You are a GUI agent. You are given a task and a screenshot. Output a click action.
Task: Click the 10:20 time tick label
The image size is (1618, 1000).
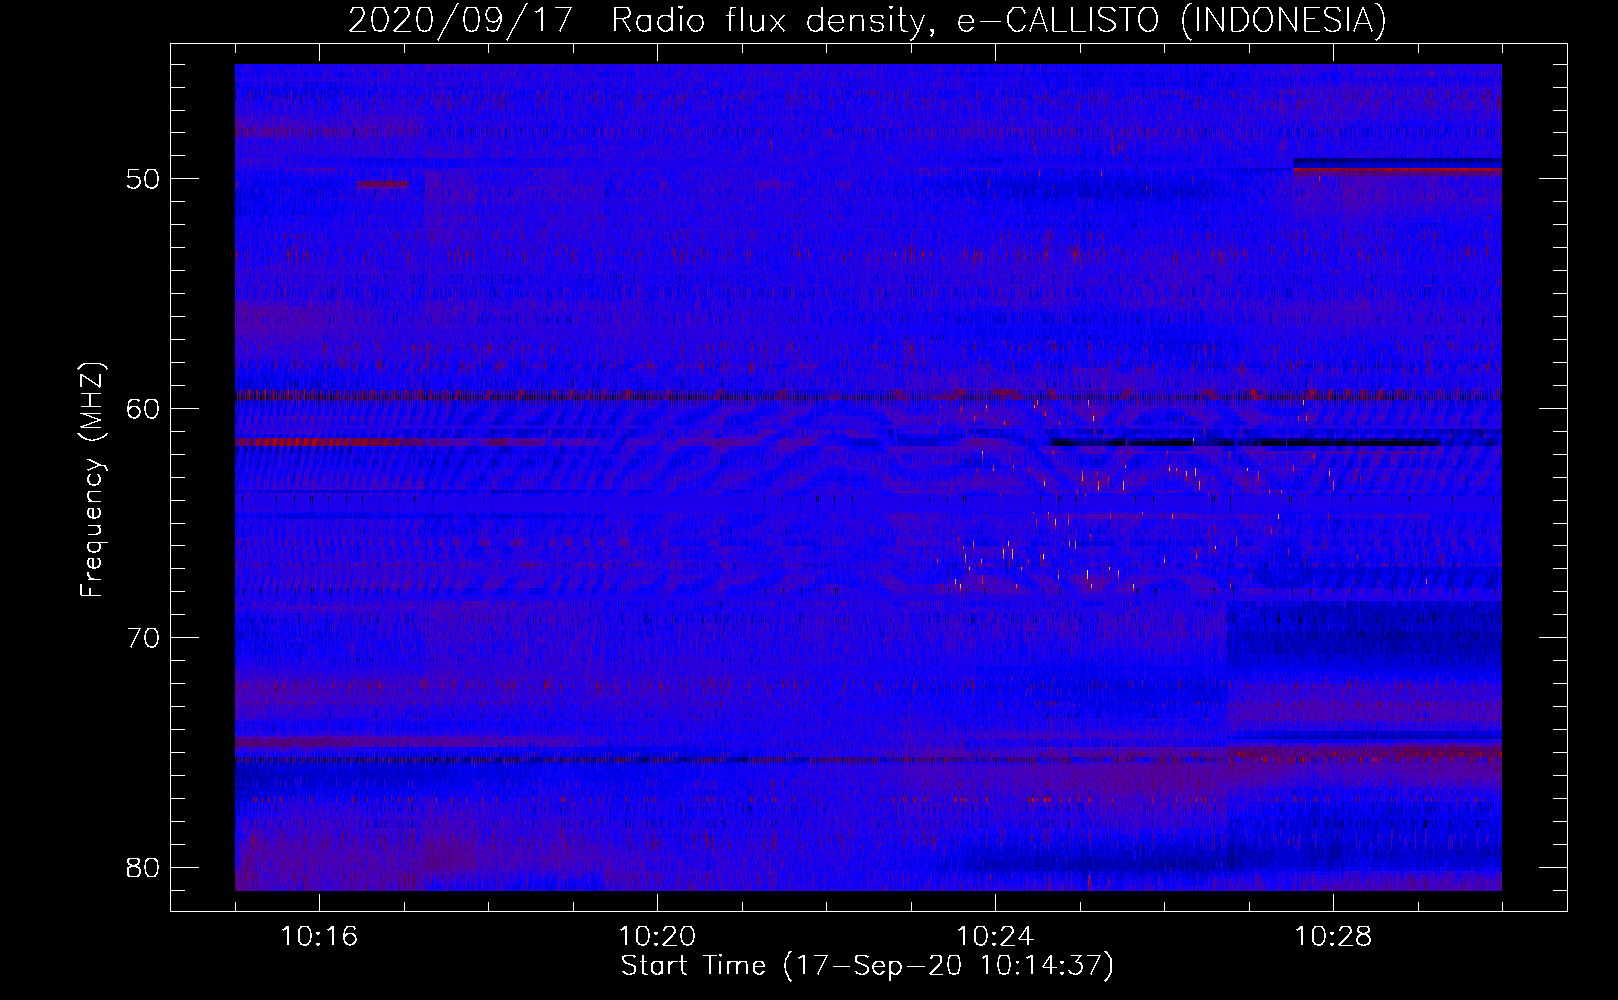coord(657,937)
